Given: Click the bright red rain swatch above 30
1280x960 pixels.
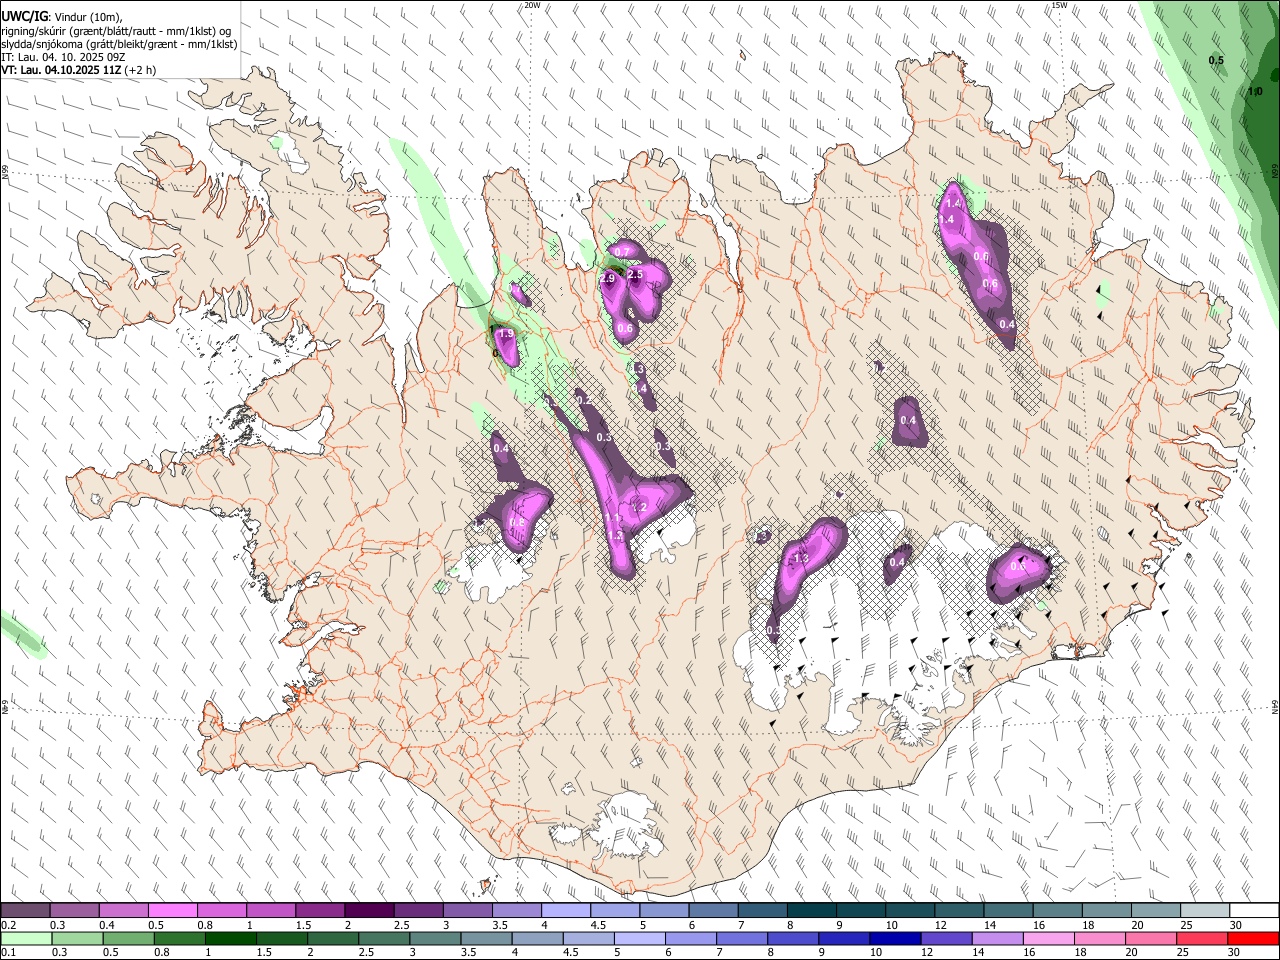Looking at the screenshot, I should 1253,938.
